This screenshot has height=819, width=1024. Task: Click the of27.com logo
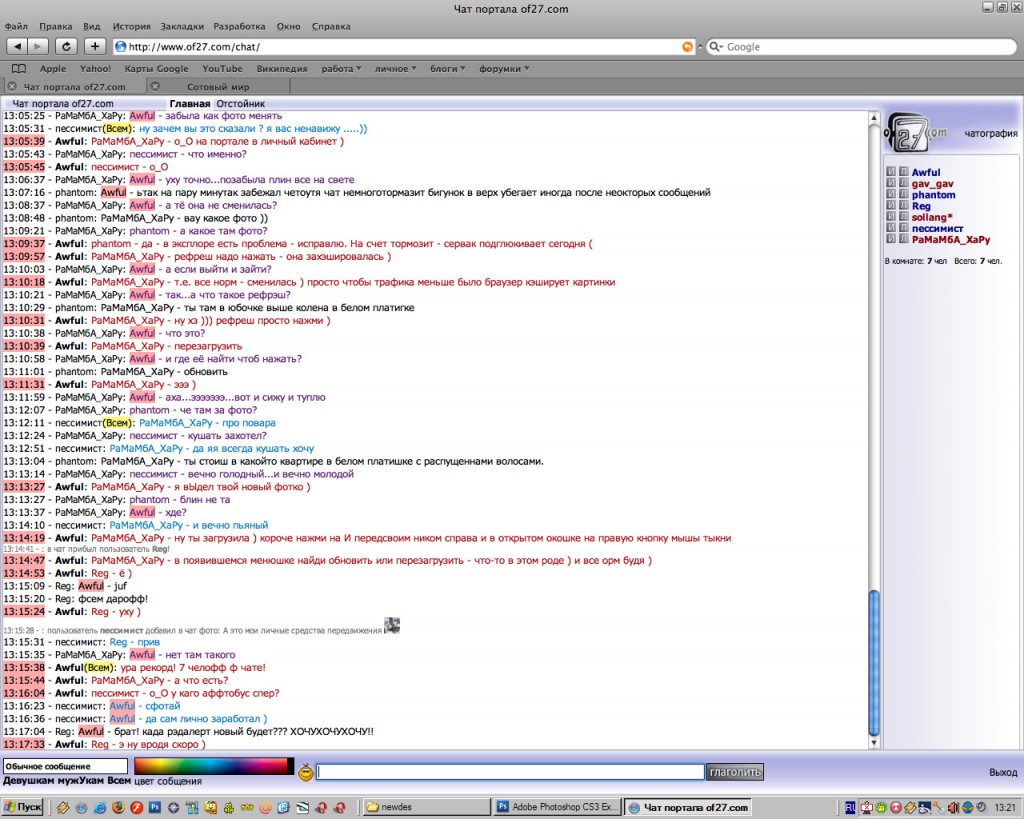tap(915, 131)
